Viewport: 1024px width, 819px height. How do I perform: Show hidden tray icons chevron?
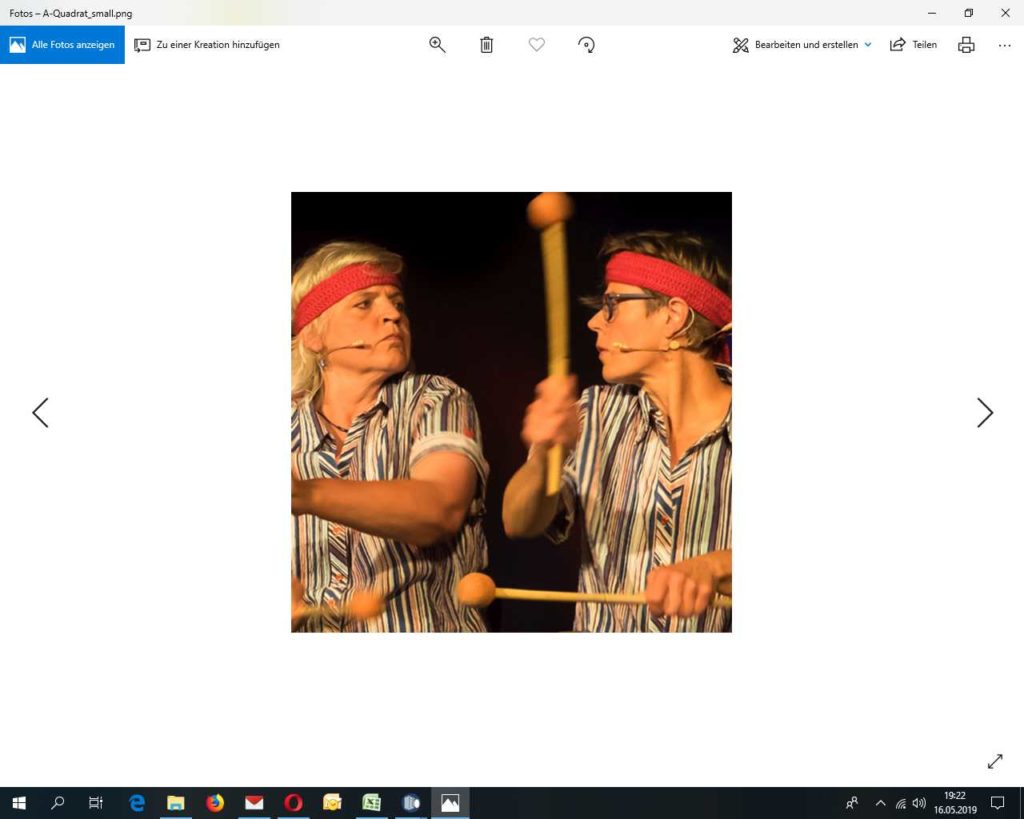880,803
